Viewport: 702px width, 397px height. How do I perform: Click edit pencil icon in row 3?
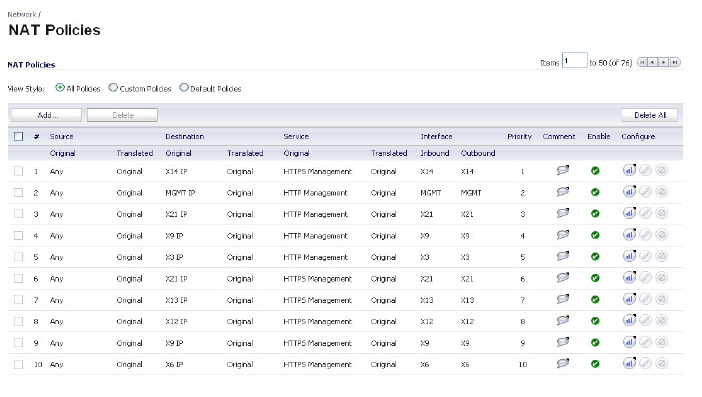click(645, 213)
